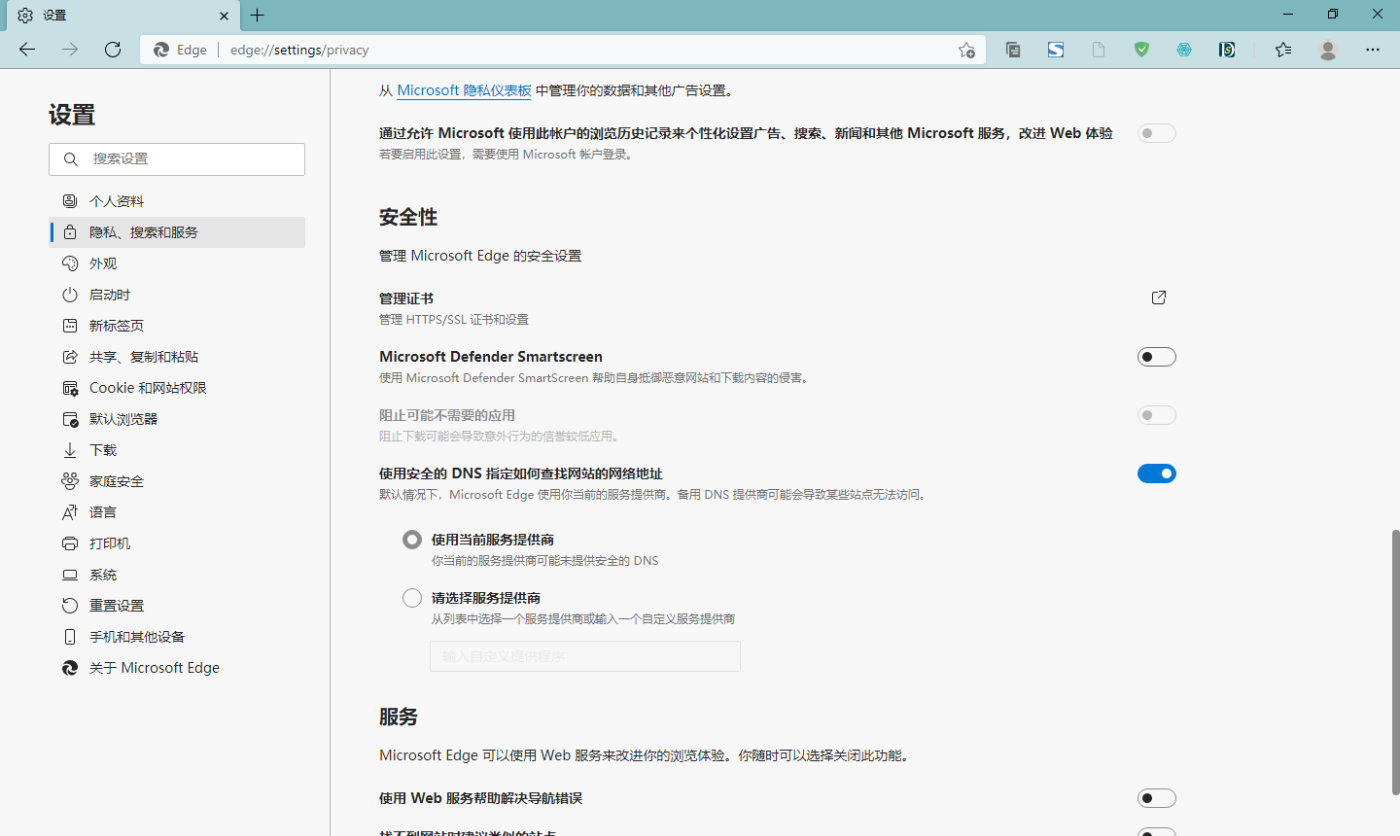Click the 服务 section heading
This screenshot has height=836, width=1400.
point(398,716)
